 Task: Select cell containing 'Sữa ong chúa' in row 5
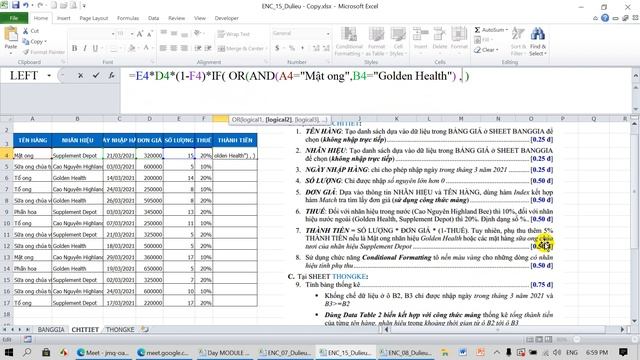pos(32,167)
